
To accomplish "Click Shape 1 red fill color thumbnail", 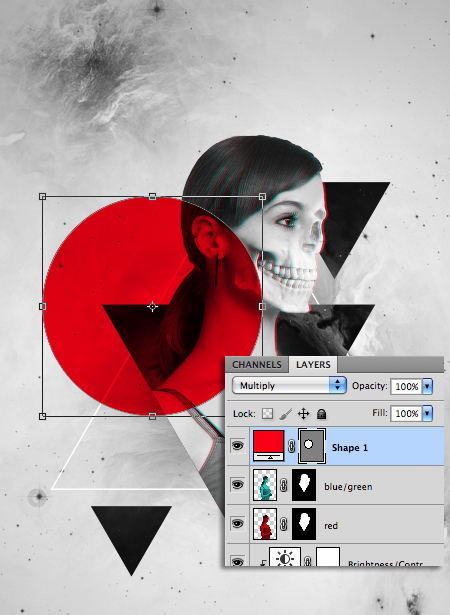I will tap(269, 446).
